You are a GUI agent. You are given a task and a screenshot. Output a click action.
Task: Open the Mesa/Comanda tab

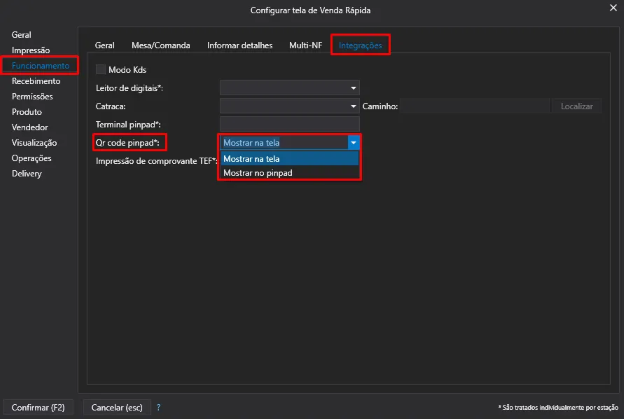click(161, 45)
